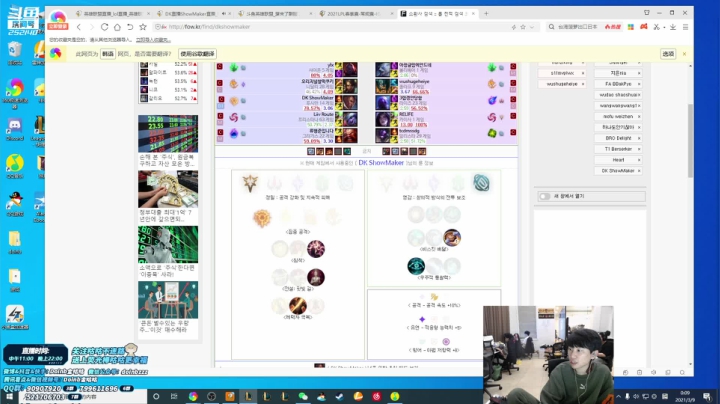Click selected yellow keystone rune under Precision
The width and height of the screenshot is (720, 404).
coord(262,217)
